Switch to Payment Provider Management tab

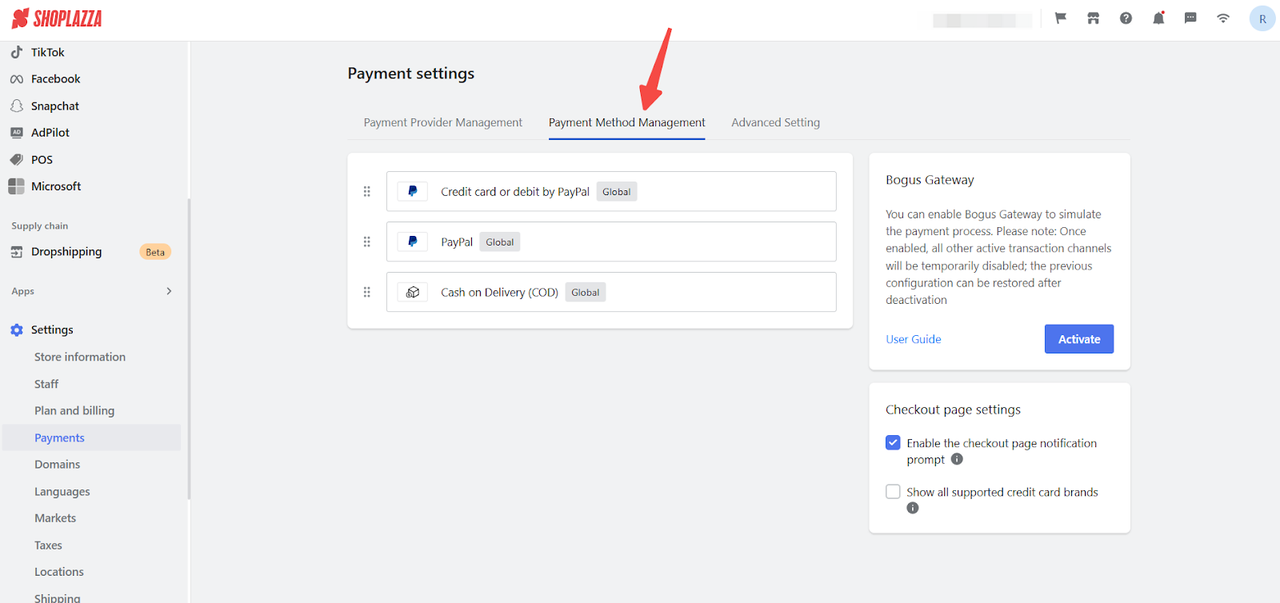pyautogui.click(x=443, y=122)
